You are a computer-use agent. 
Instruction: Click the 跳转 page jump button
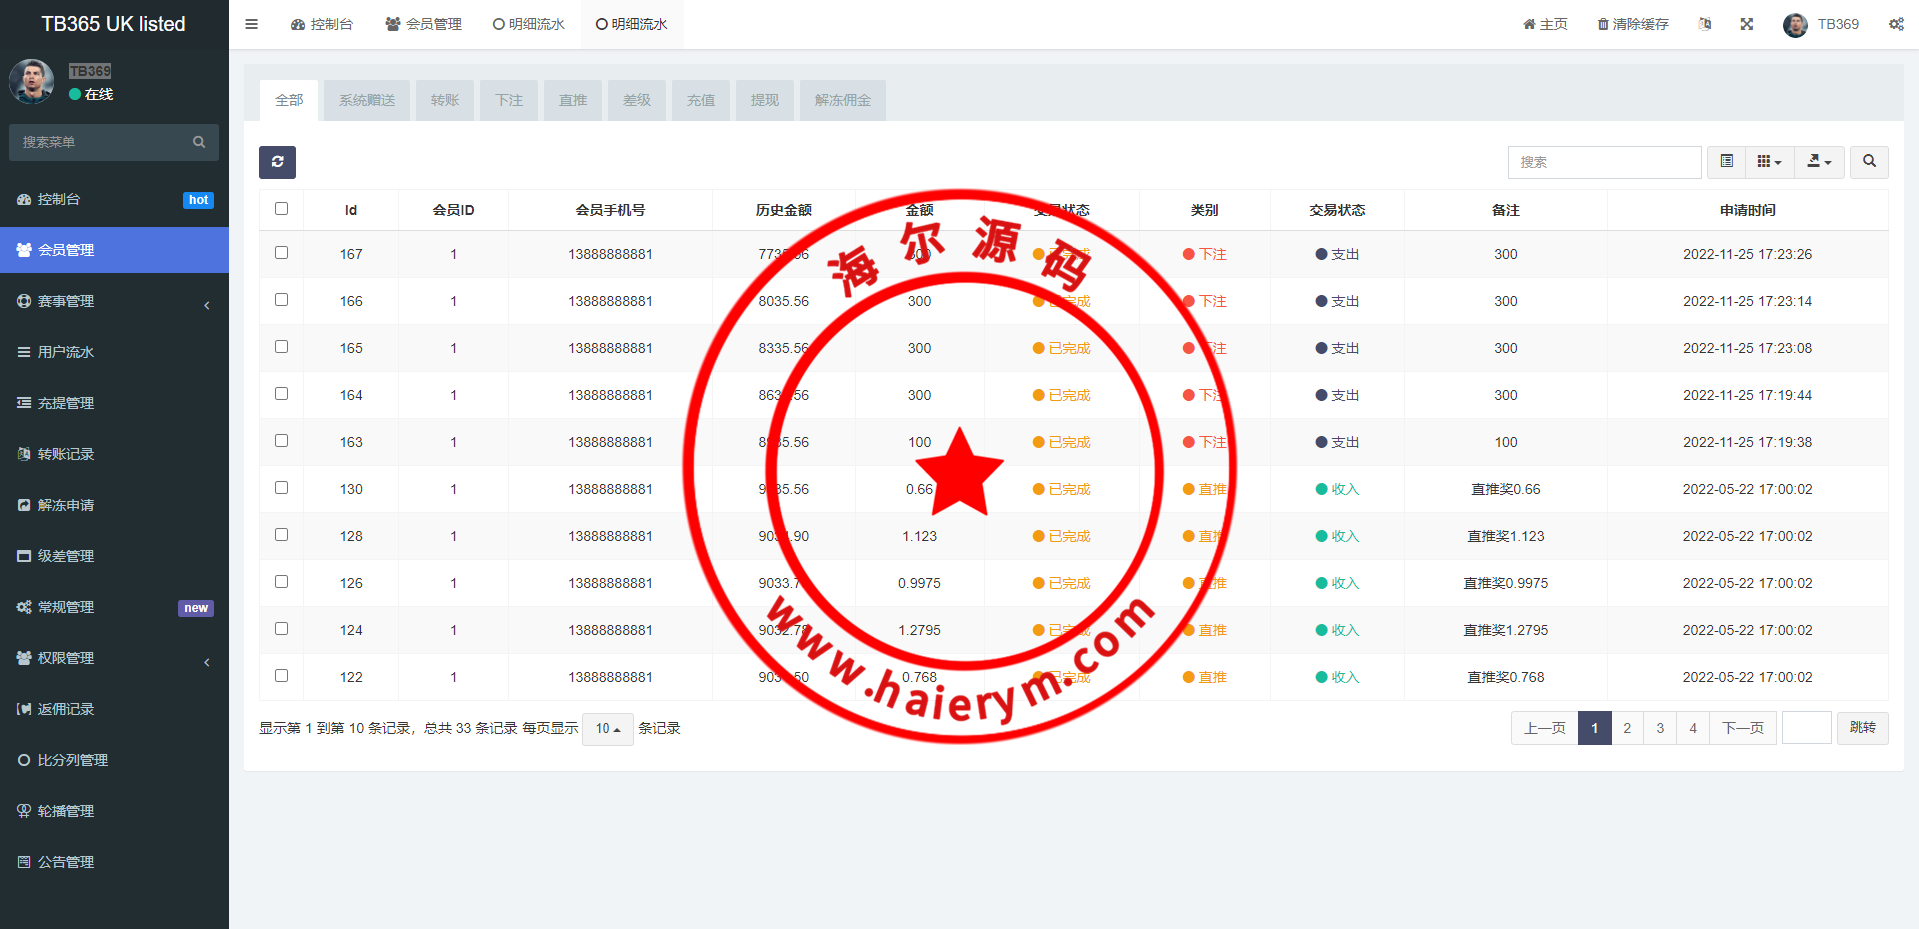click(x=1862, y=728)
